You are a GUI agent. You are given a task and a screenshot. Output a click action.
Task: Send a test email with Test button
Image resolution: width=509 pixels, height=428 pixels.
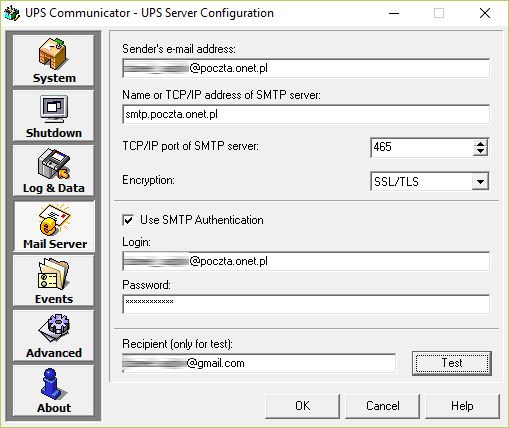(452, 363)
